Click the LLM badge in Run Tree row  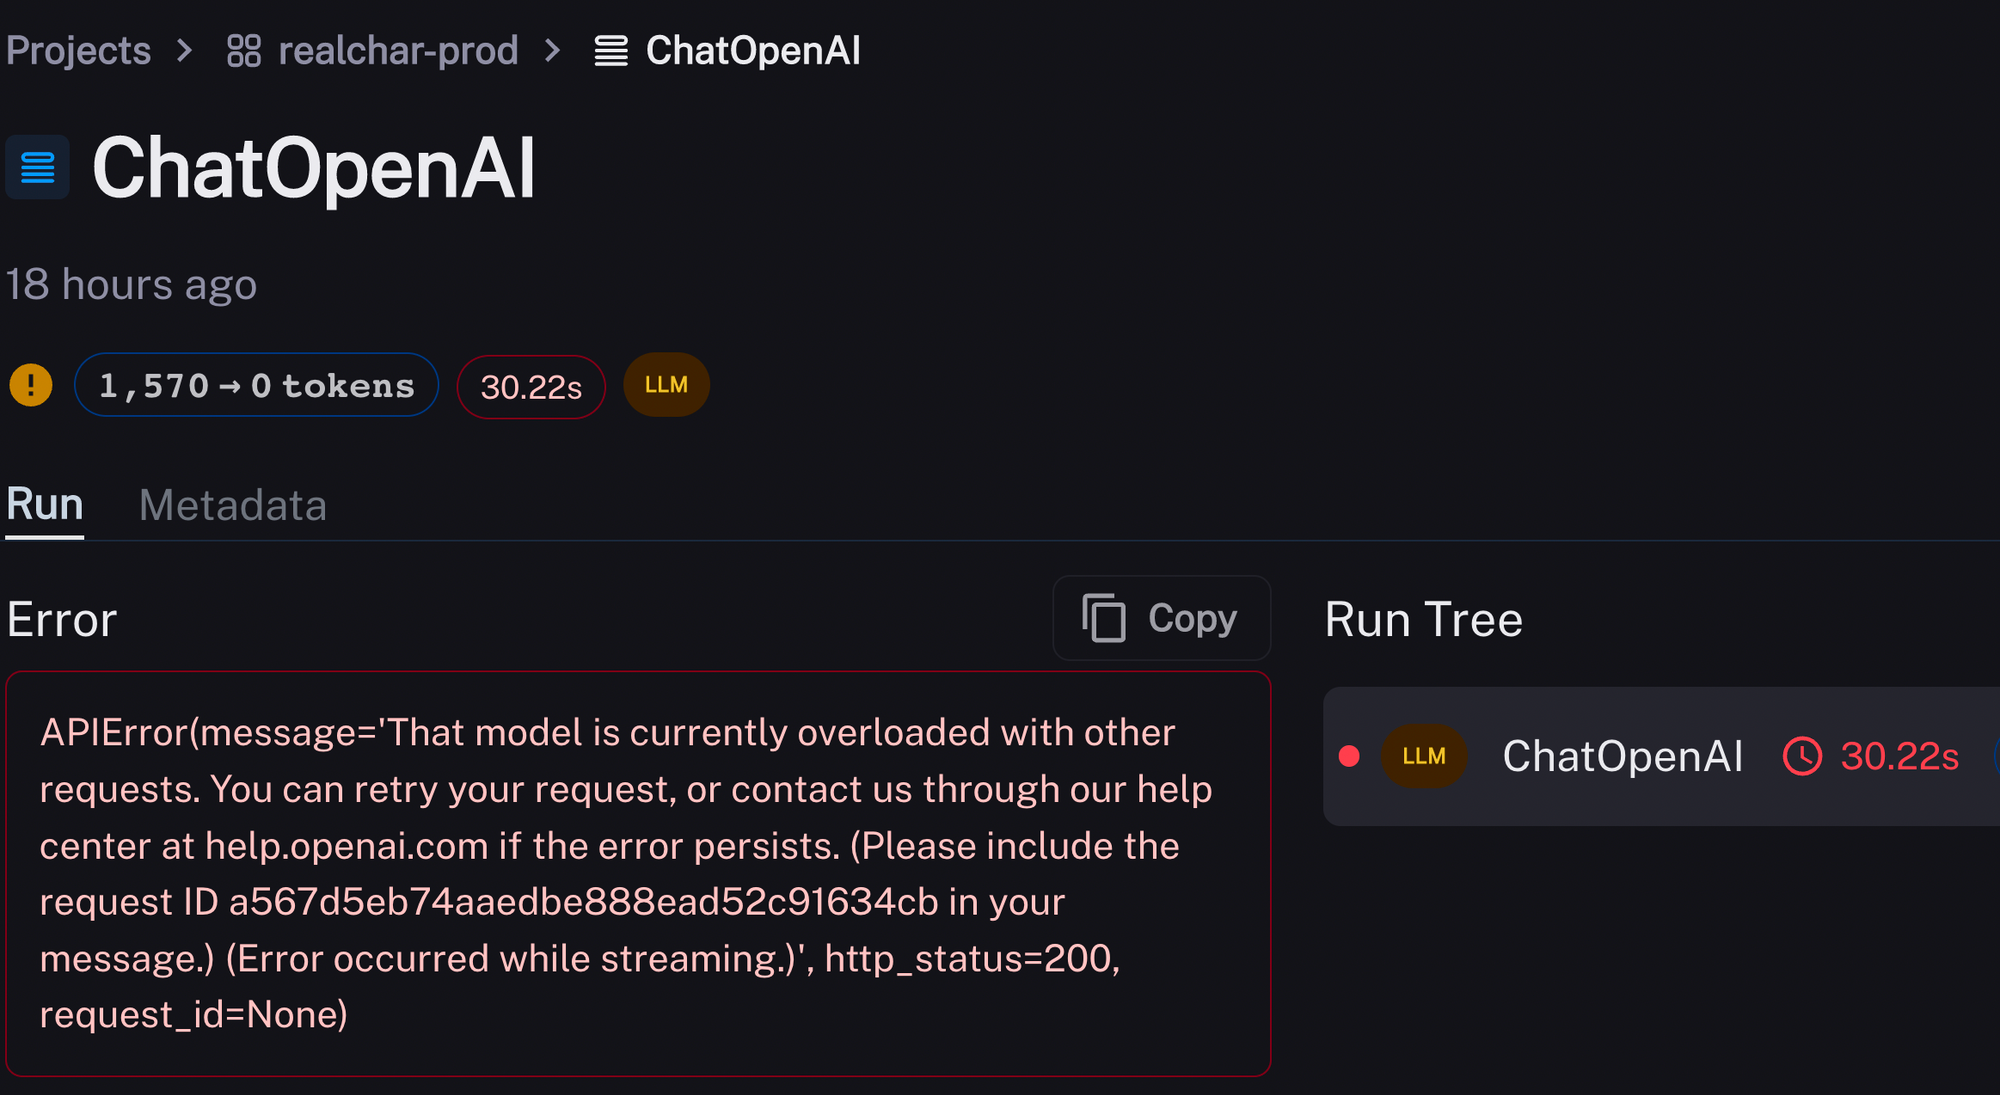point(1423,756)
